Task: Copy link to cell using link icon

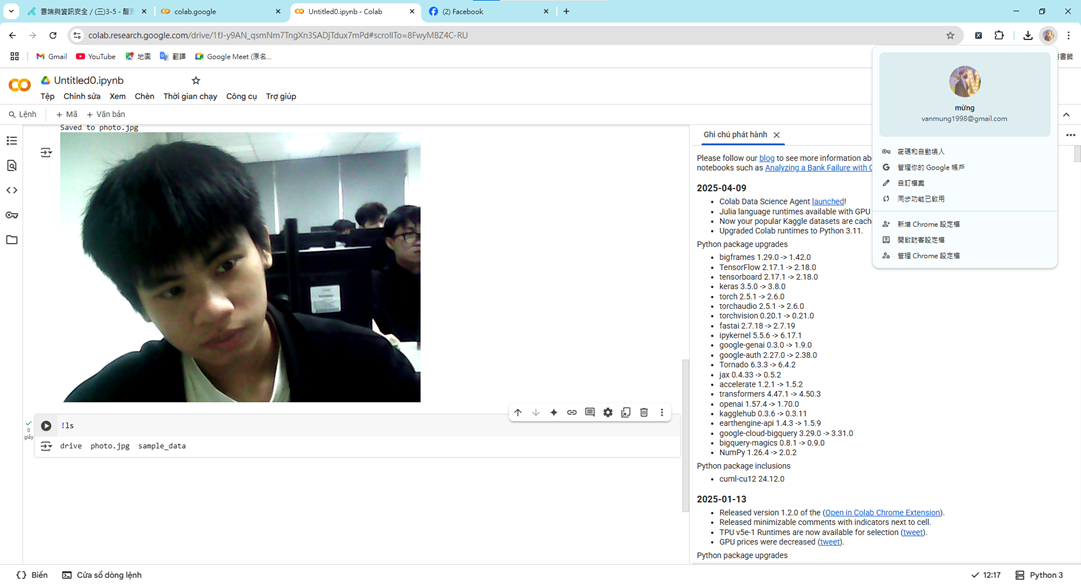Action: (x=572, y=412)
